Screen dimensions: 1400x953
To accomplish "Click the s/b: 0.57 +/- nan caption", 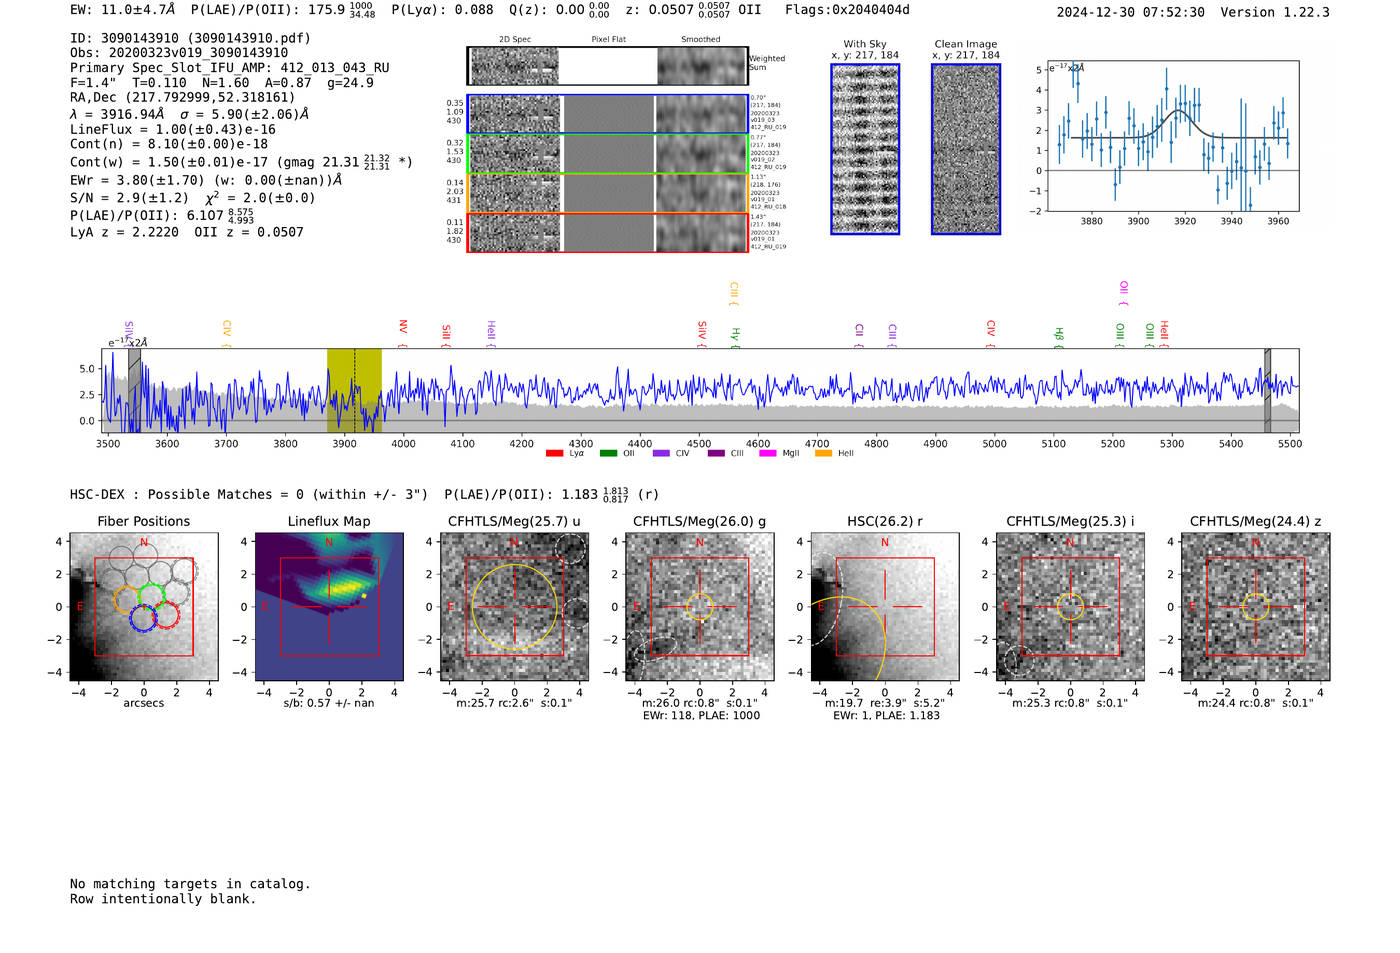I will pos(329,704).
